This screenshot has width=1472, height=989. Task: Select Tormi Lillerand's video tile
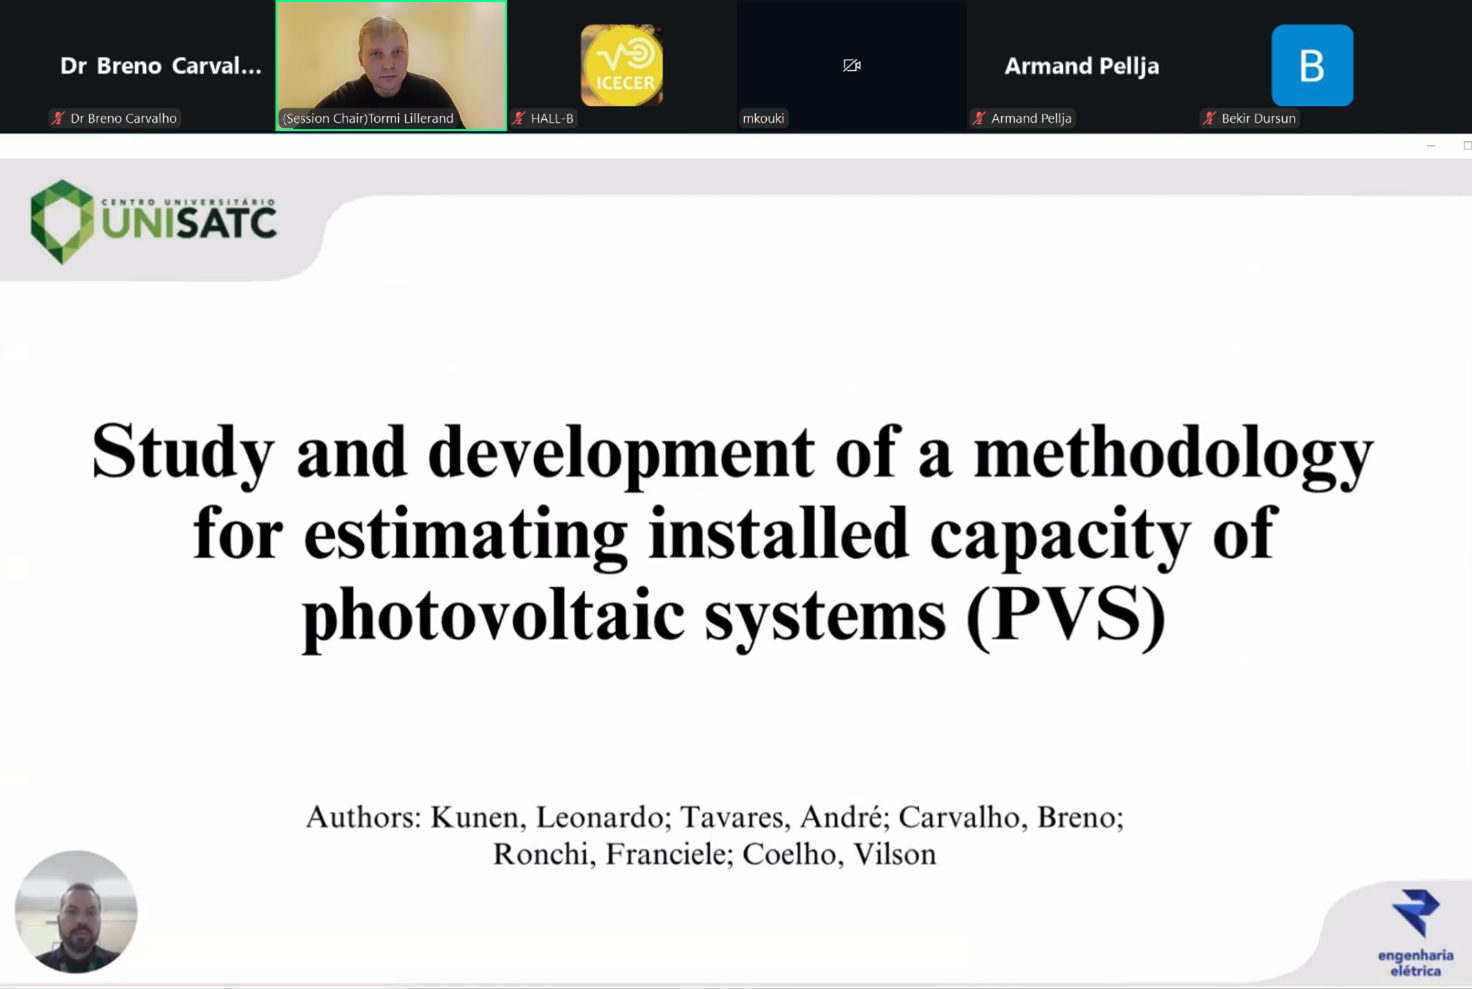(391, 58)
